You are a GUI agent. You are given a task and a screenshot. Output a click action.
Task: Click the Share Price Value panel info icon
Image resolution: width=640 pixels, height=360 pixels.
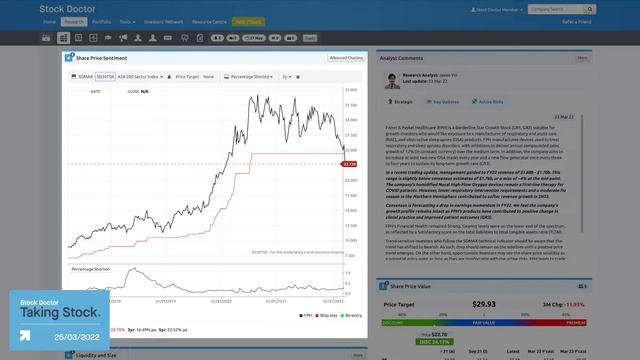[x=383, y=286]
